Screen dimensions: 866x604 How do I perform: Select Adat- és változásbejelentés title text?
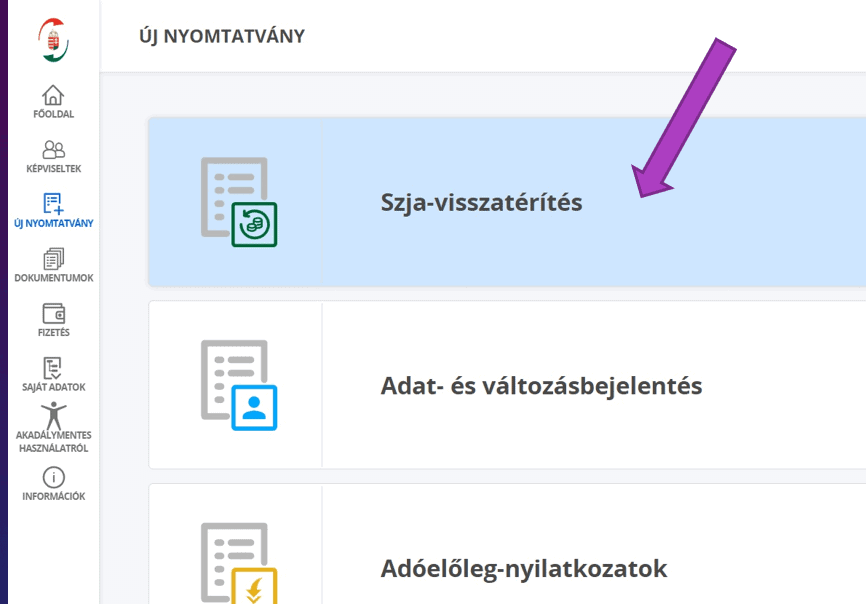(x=541, y=386)
